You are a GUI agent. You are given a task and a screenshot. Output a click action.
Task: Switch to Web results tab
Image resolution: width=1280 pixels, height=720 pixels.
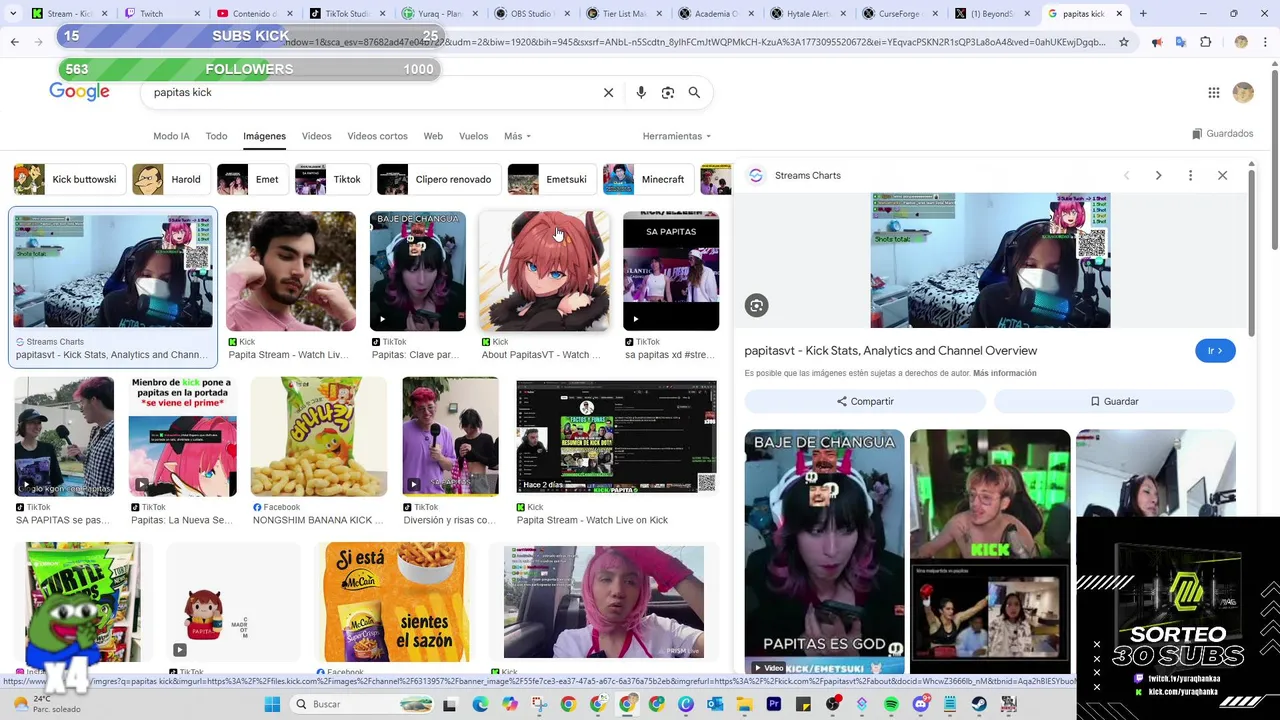433,136
